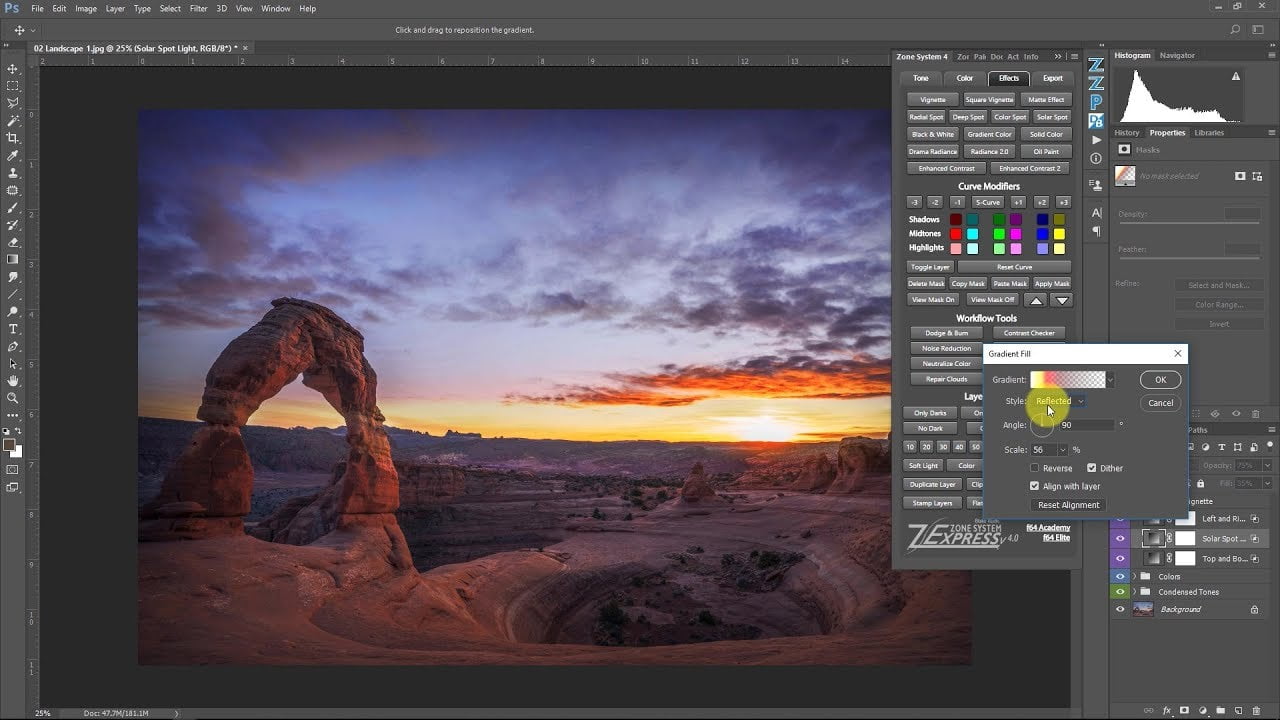Screen dimensions: 1280x720
Task: Click the search icon in the options bar
Action: click(1235, 30)
